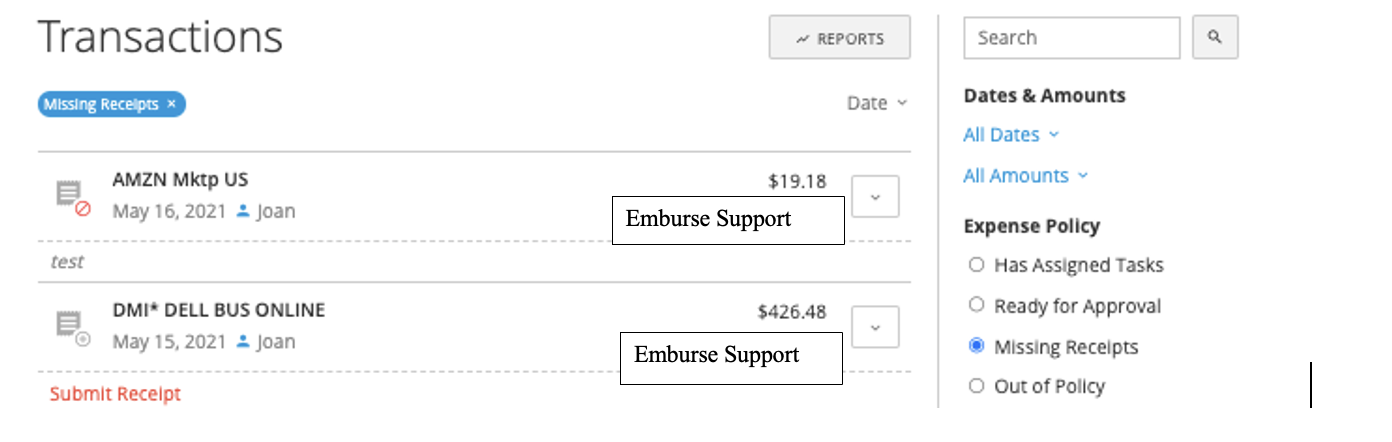Open the All Dates filter dropdown
This screenshot has width=1392, height=442.
point(1010,135)
